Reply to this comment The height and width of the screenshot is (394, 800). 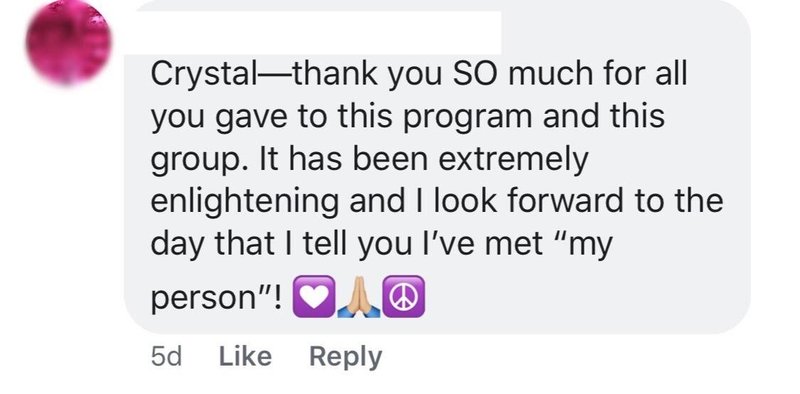[x=345, y=357]
